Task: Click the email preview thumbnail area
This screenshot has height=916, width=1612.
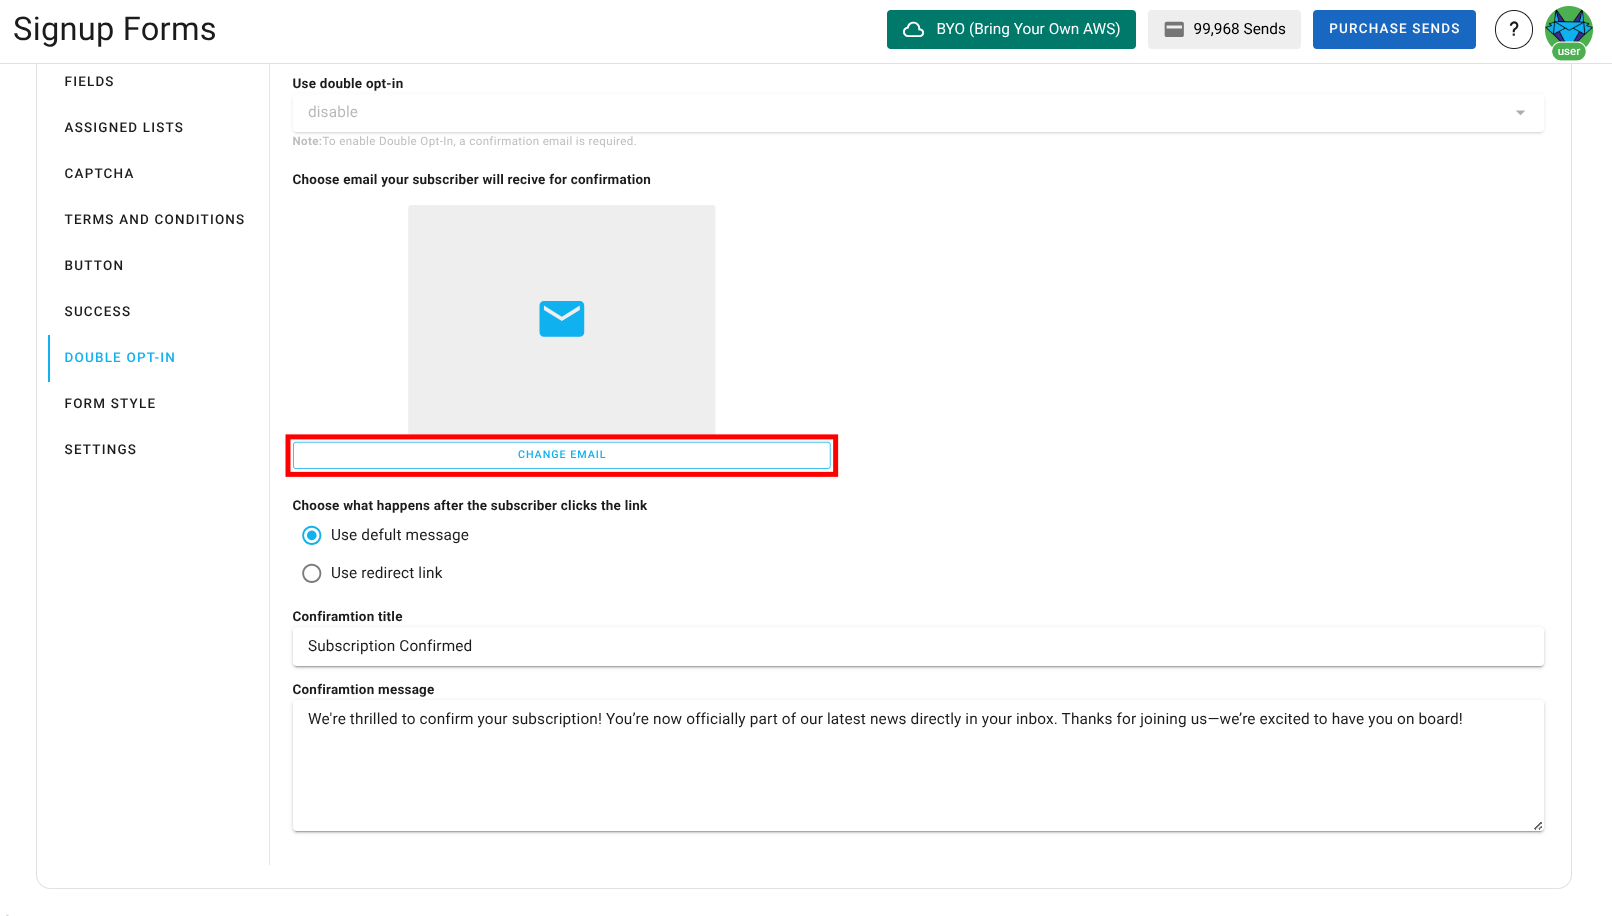Action: tap(561, 300)
